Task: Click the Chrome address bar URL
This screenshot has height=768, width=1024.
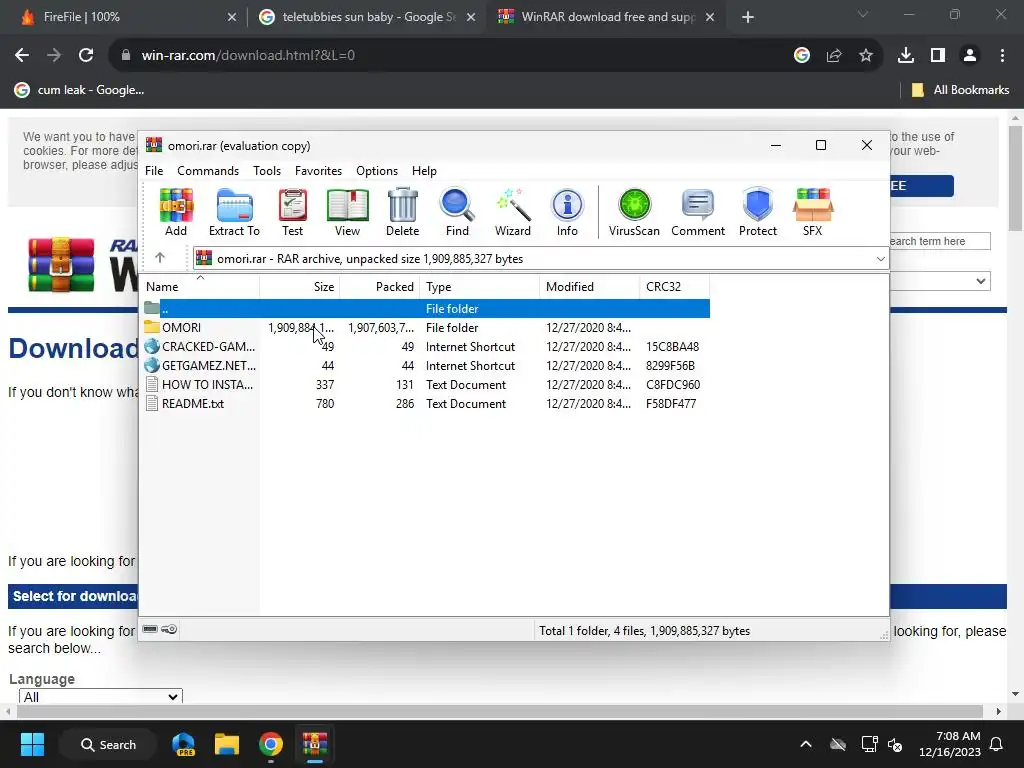Action: pyautogui.click(x=248, y=56)
